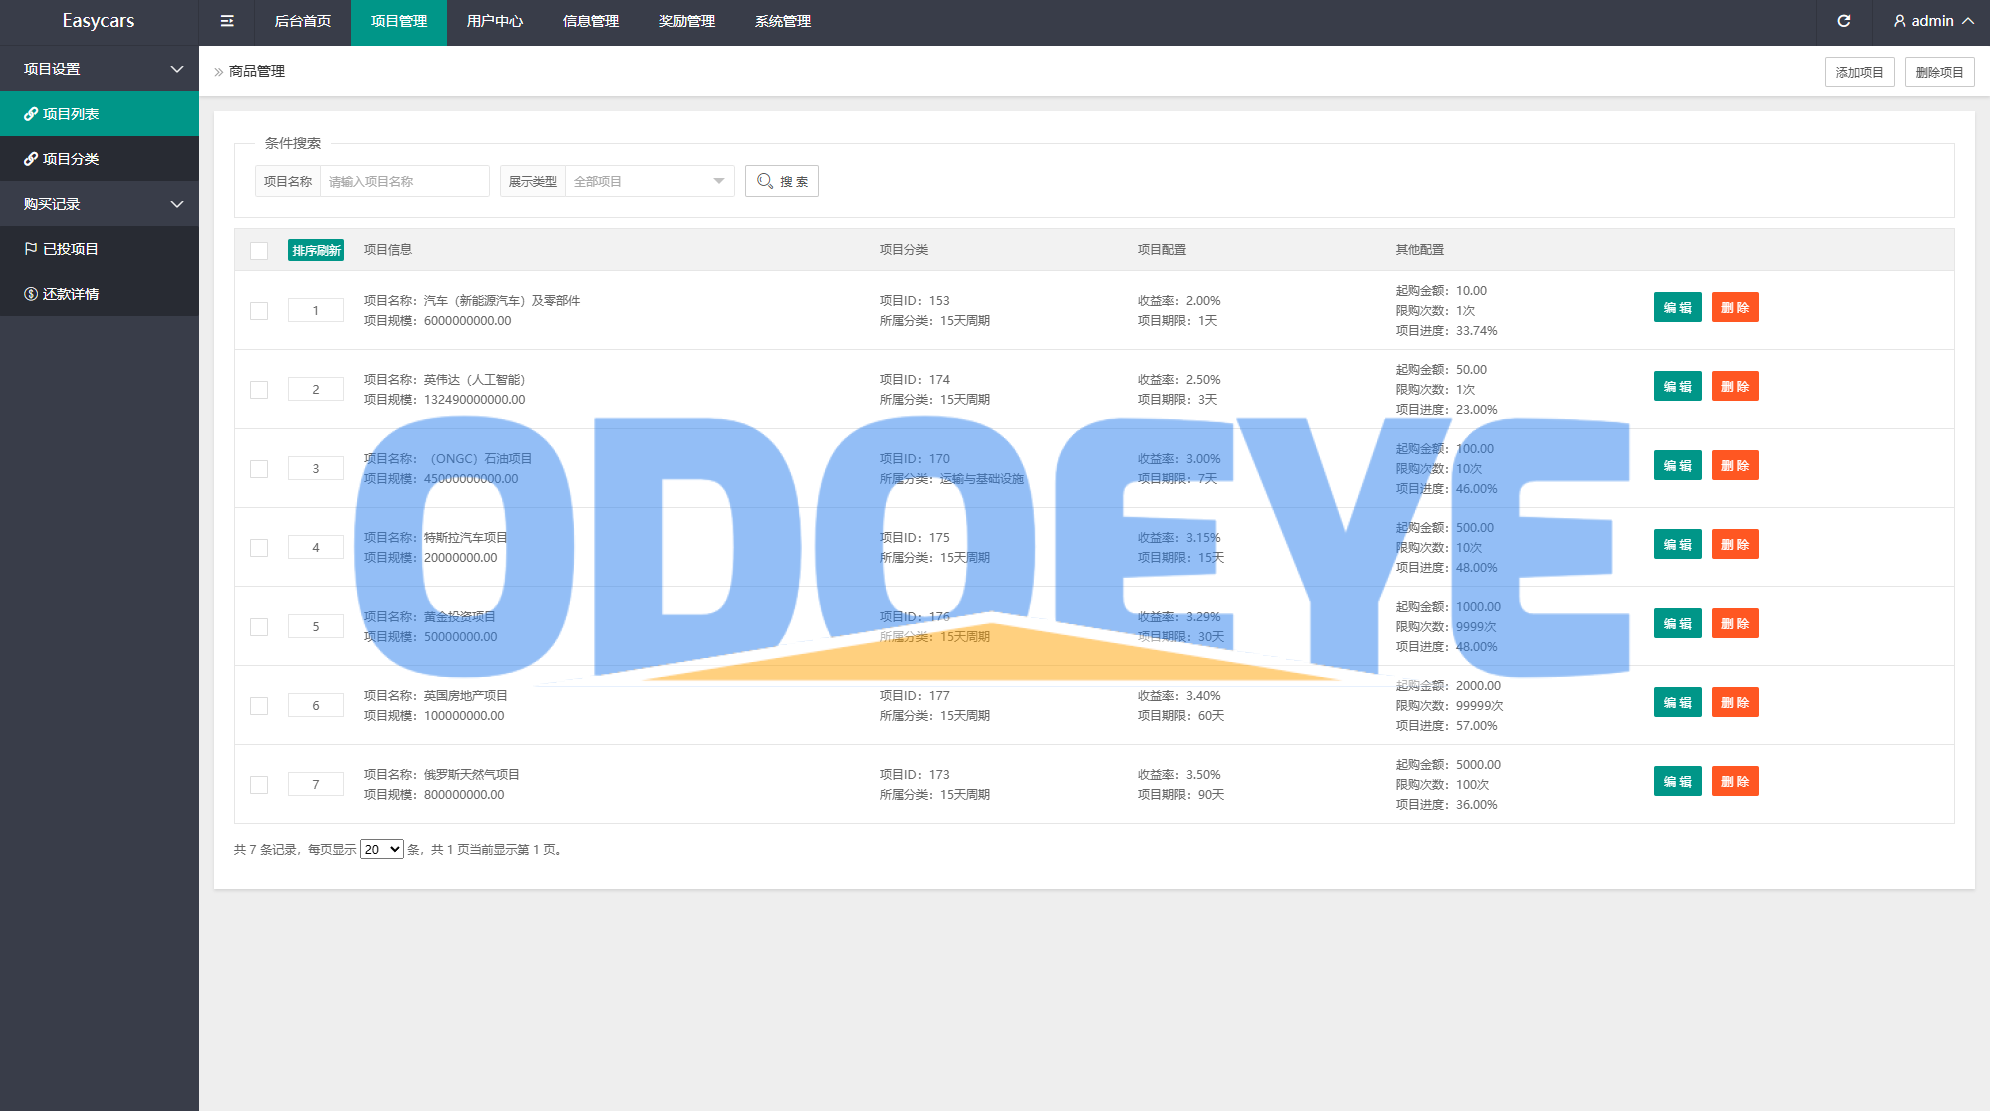Click the 项目名称 search input field

404,181
